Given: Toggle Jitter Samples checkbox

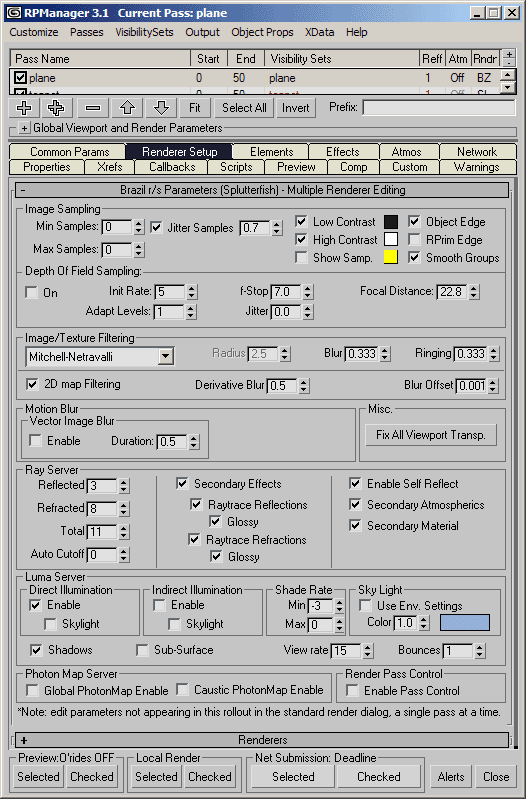Looking at the screenshot, I should (156, 227).
